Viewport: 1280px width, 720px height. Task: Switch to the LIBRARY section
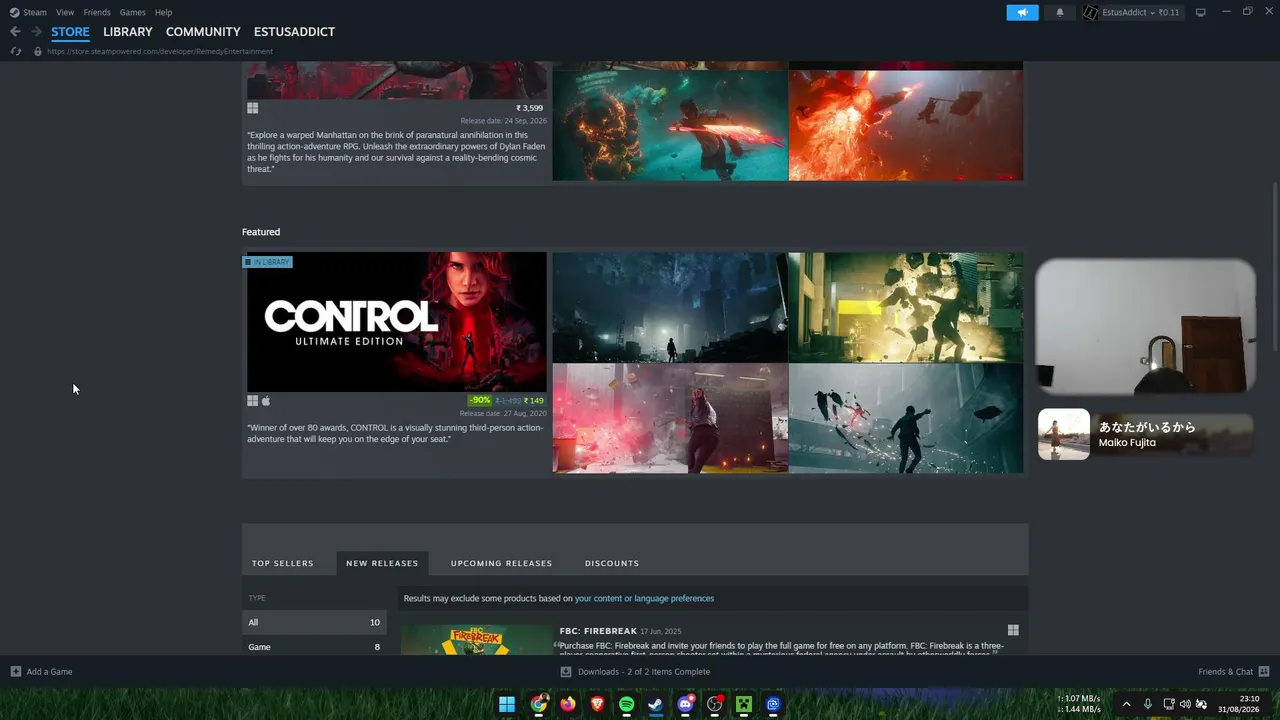[x=128, y=32]
